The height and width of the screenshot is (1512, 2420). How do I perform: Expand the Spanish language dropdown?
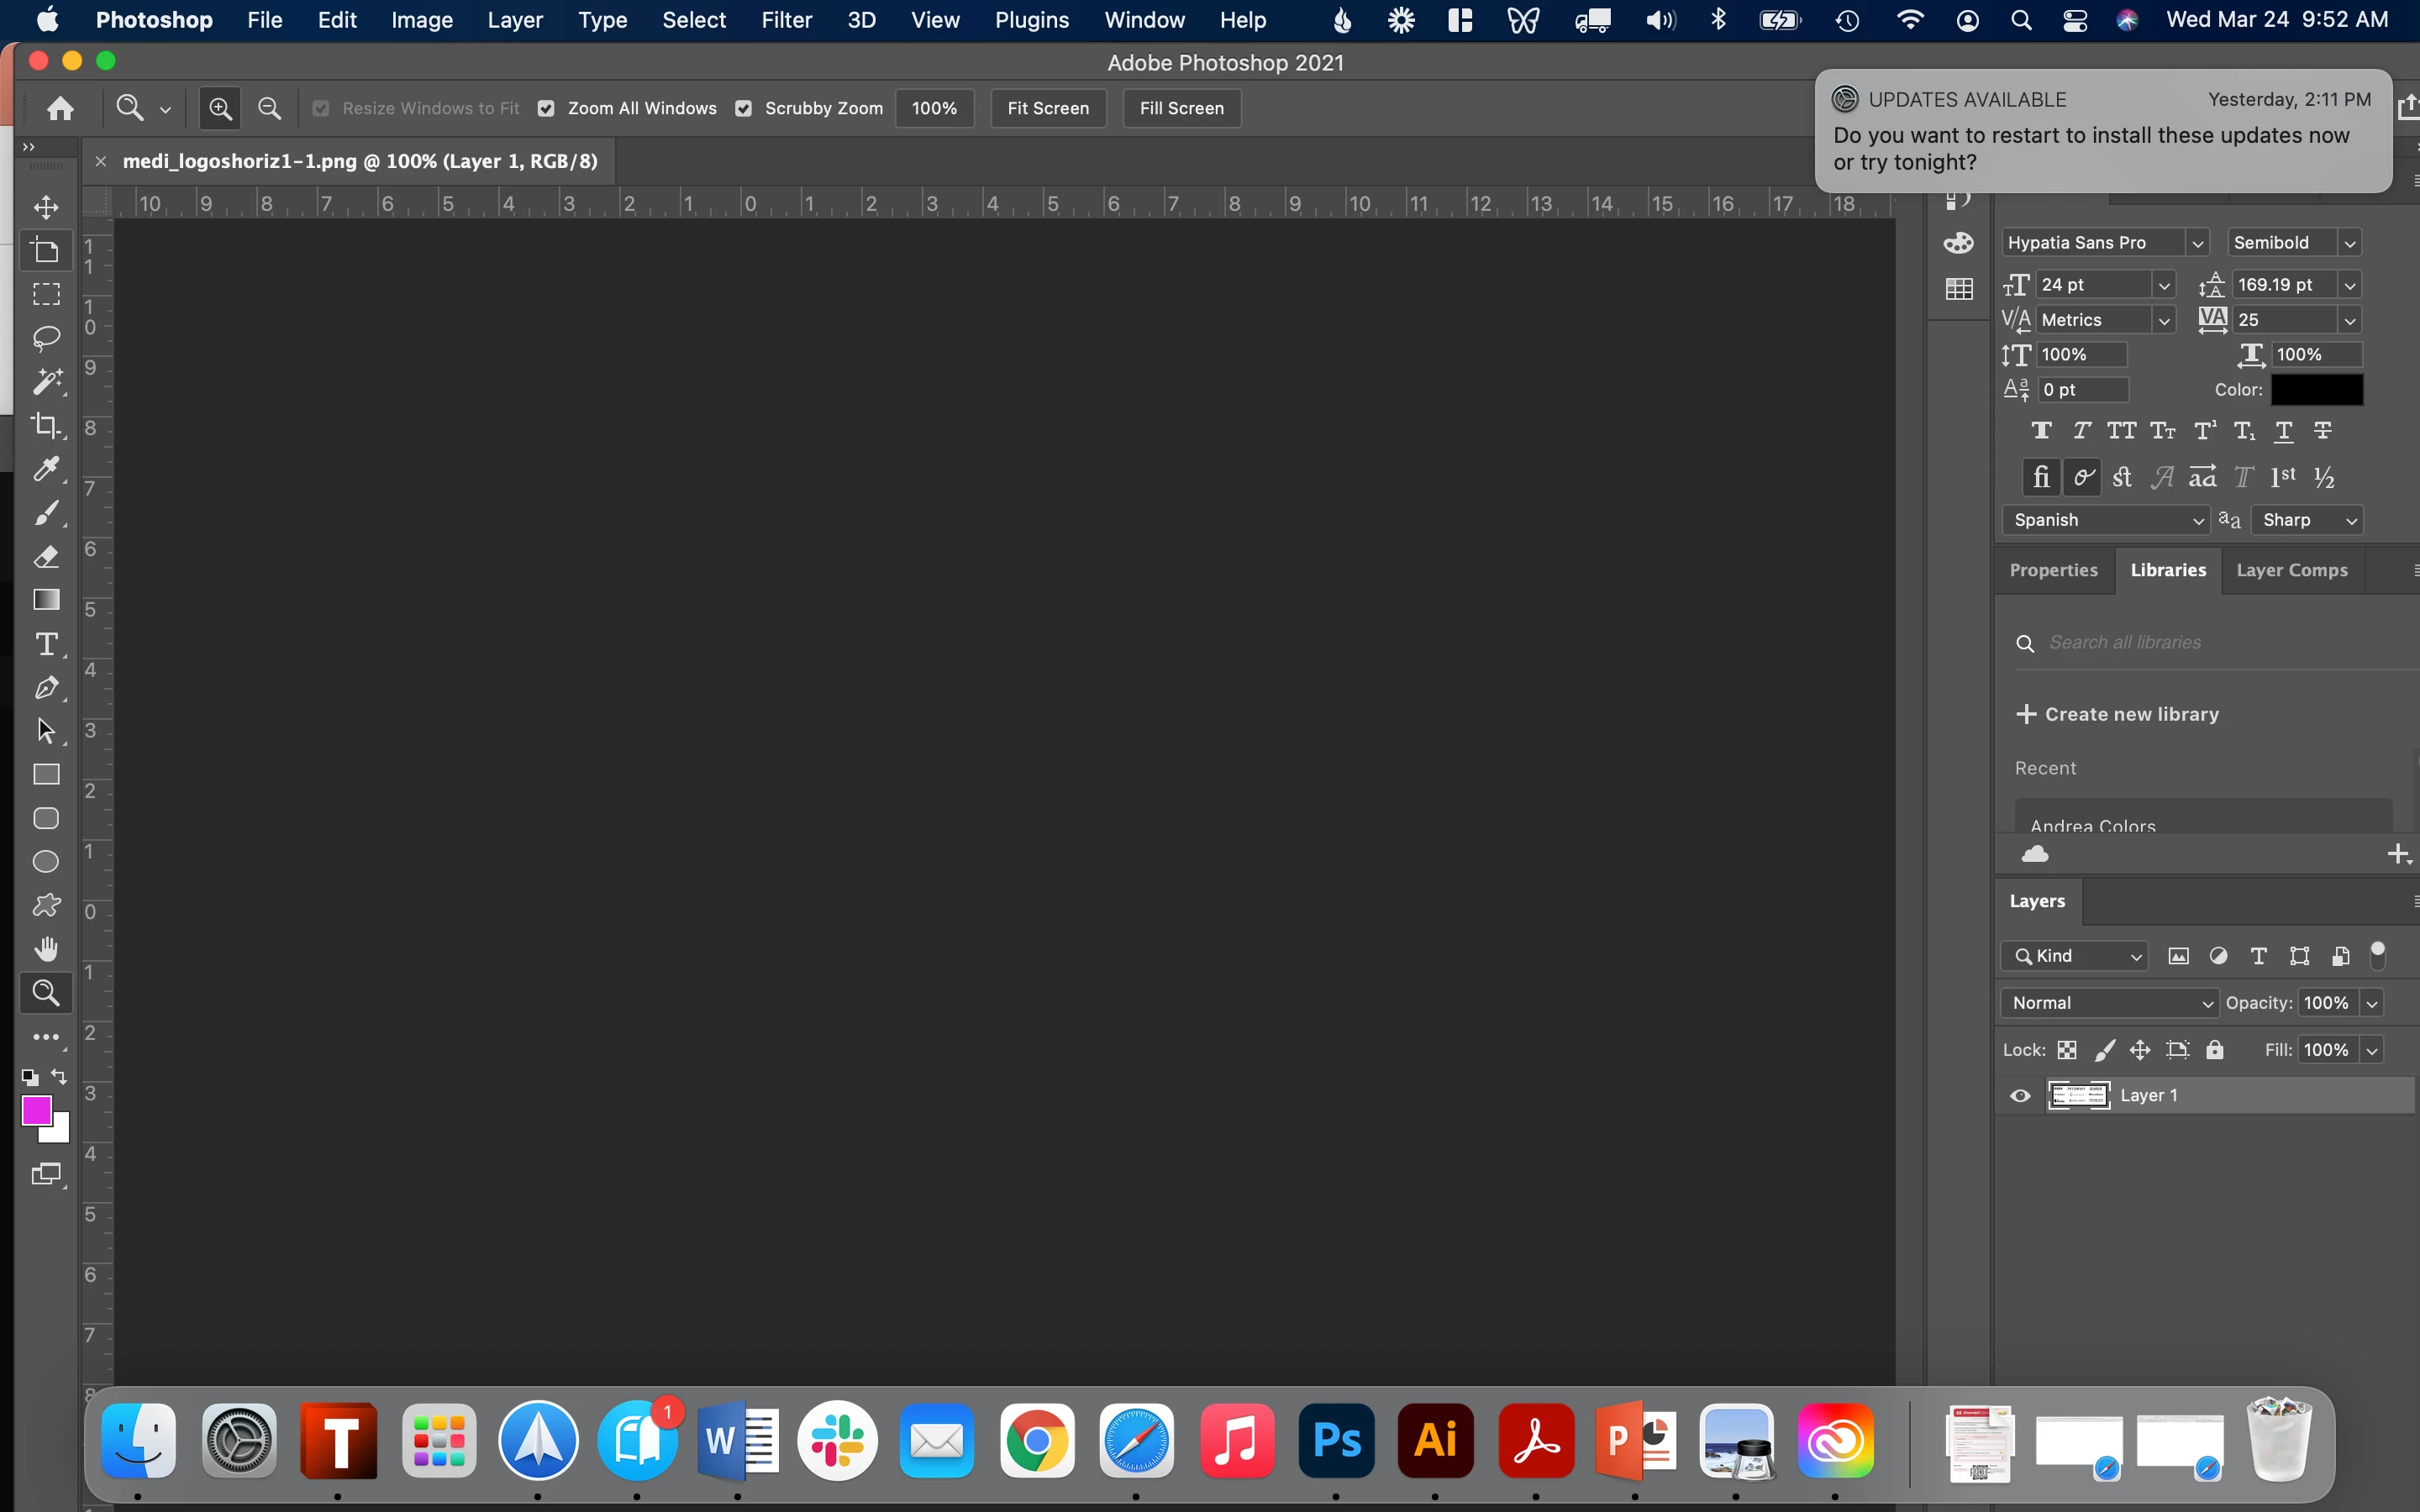tap(2105, 520)
